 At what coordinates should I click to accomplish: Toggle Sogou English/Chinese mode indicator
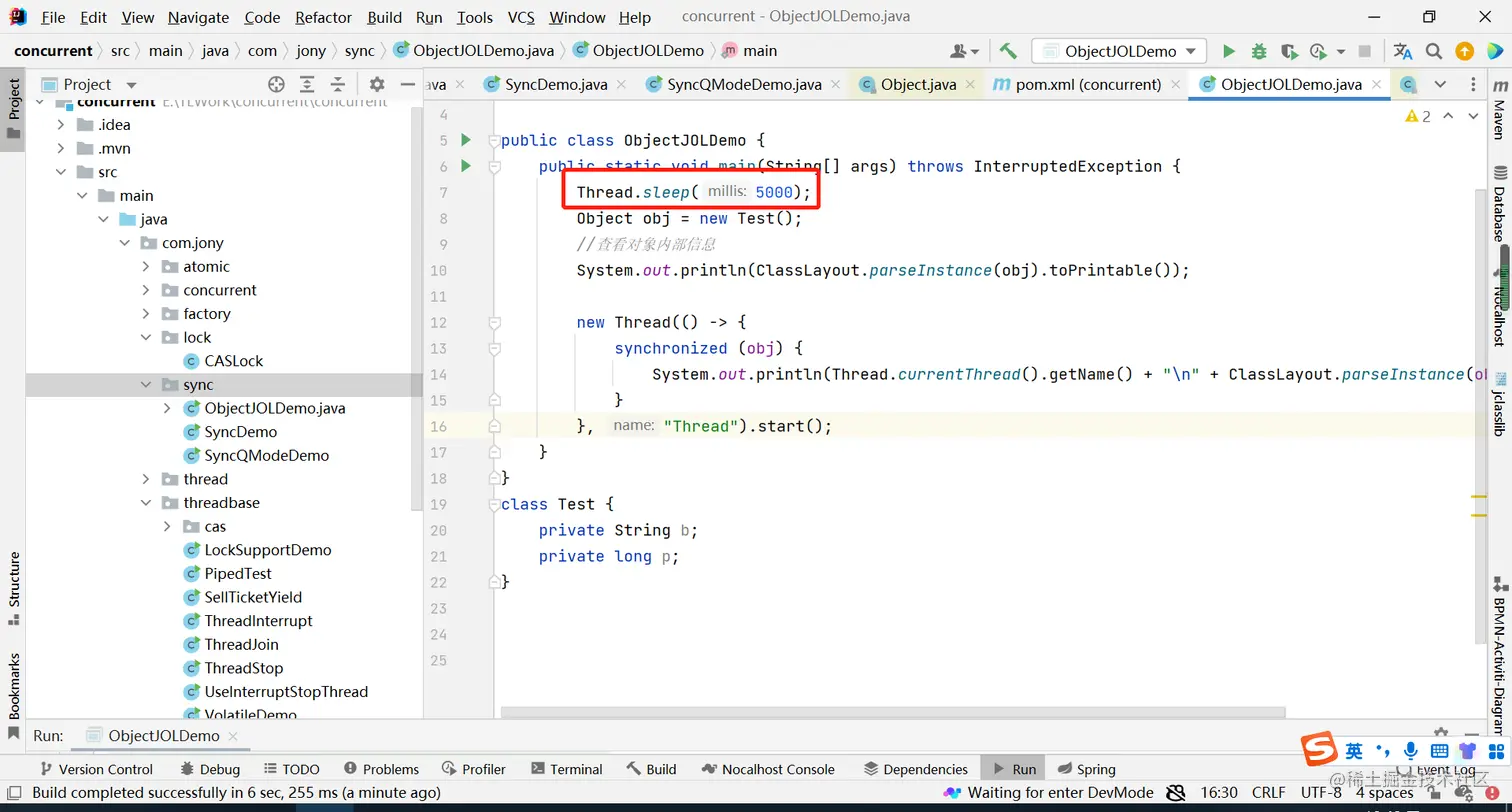(1353, 750)
